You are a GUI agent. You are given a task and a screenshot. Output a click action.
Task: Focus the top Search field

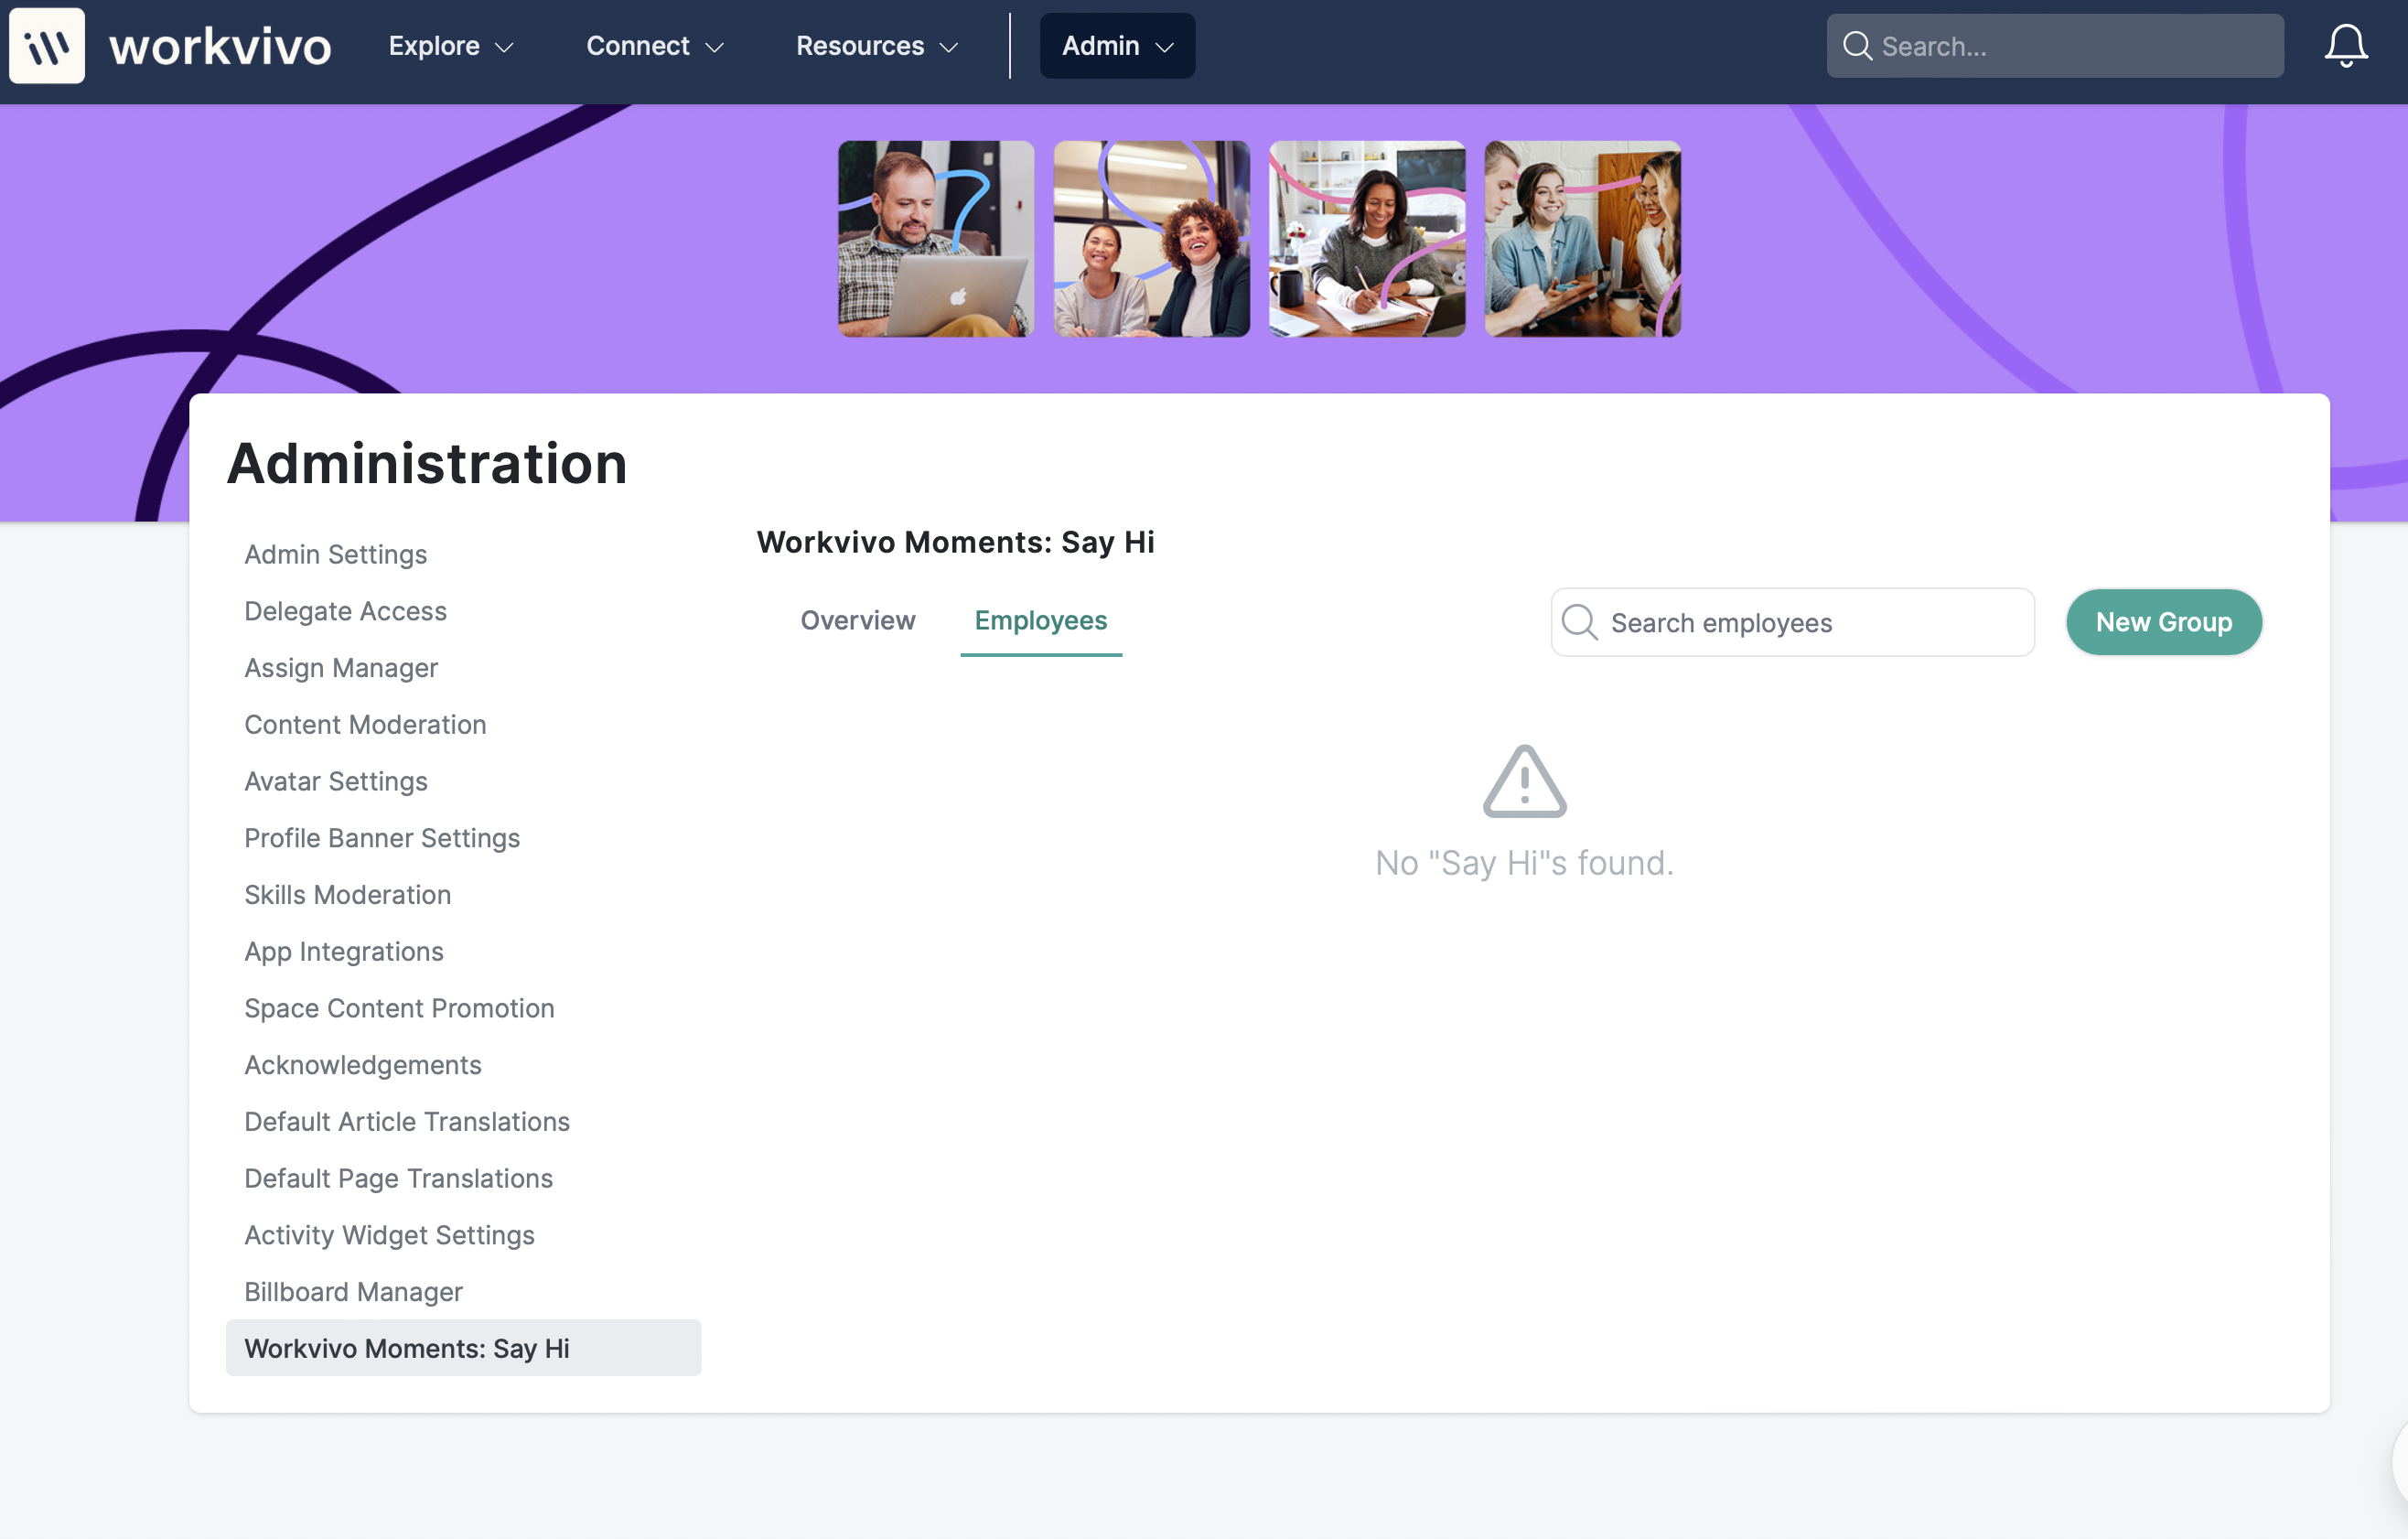pos(2054,46)
